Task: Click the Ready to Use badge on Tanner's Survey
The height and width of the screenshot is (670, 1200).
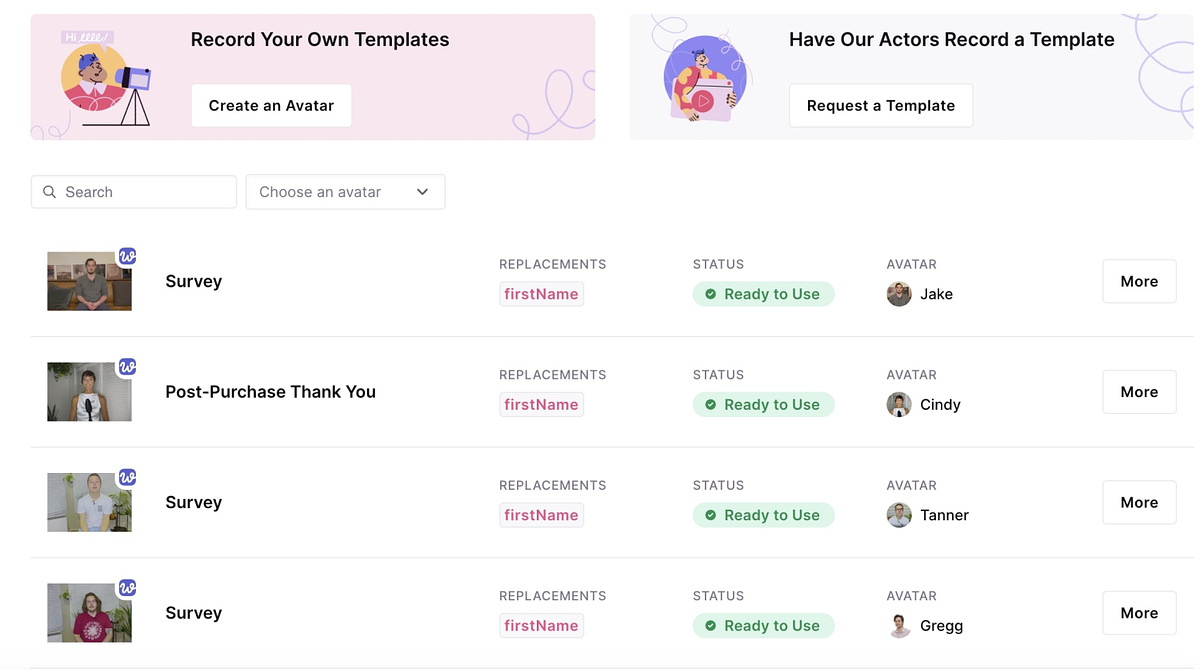Action: pyautogui.click(x=763, y=515)
